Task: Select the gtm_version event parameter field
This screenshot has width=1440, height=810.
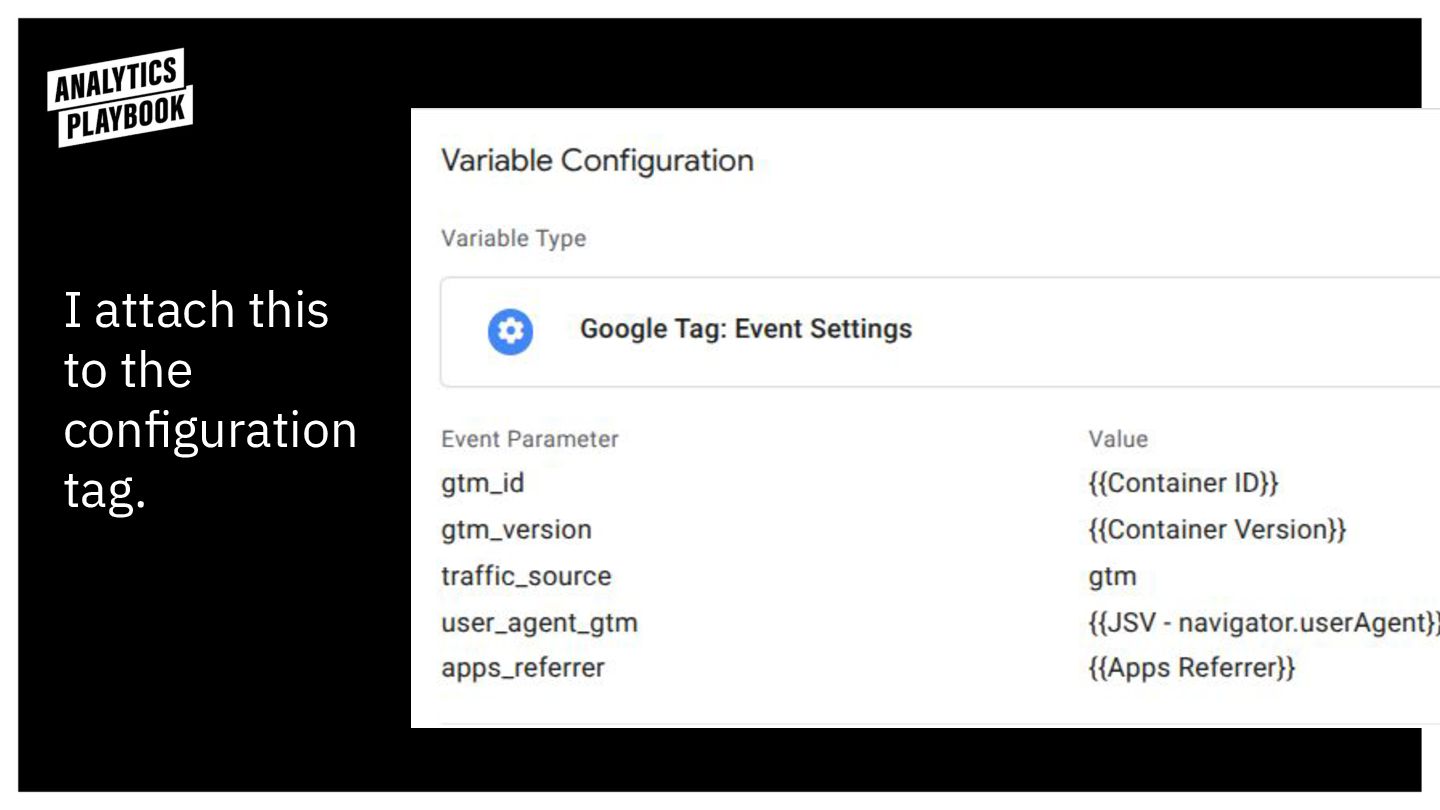Action: (516, 530)
